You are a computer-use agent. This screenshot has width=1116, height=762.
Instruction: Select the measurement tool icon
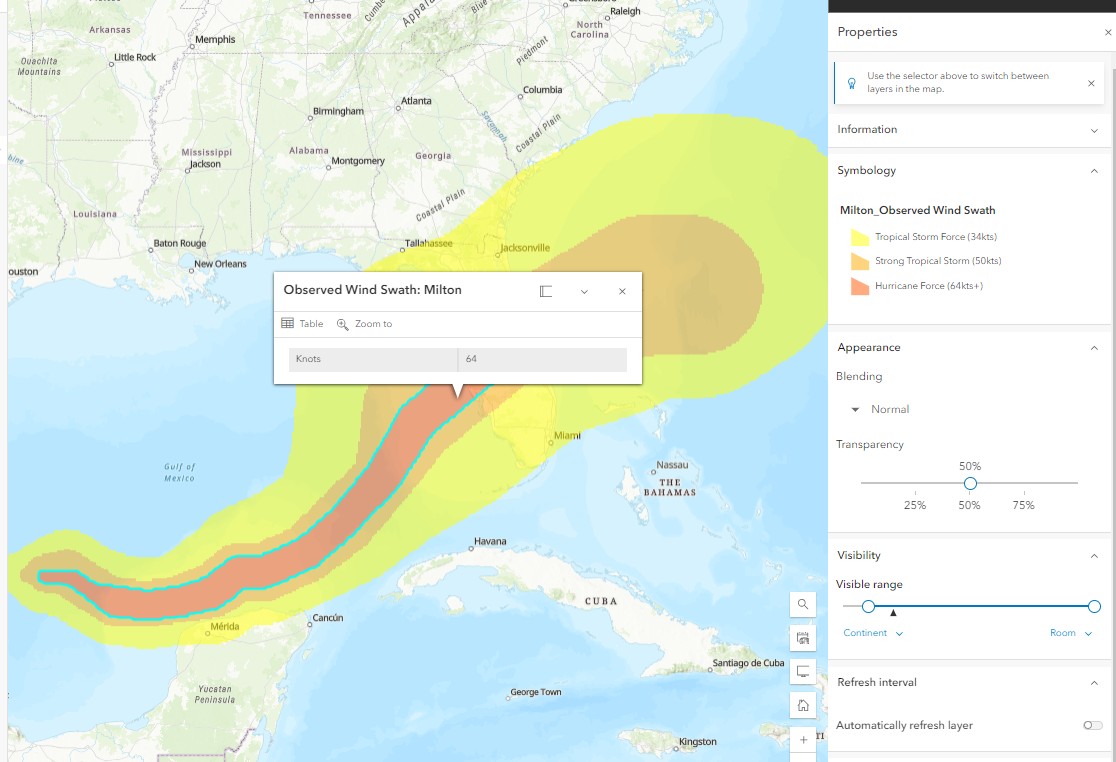click(x=803, y=671)
